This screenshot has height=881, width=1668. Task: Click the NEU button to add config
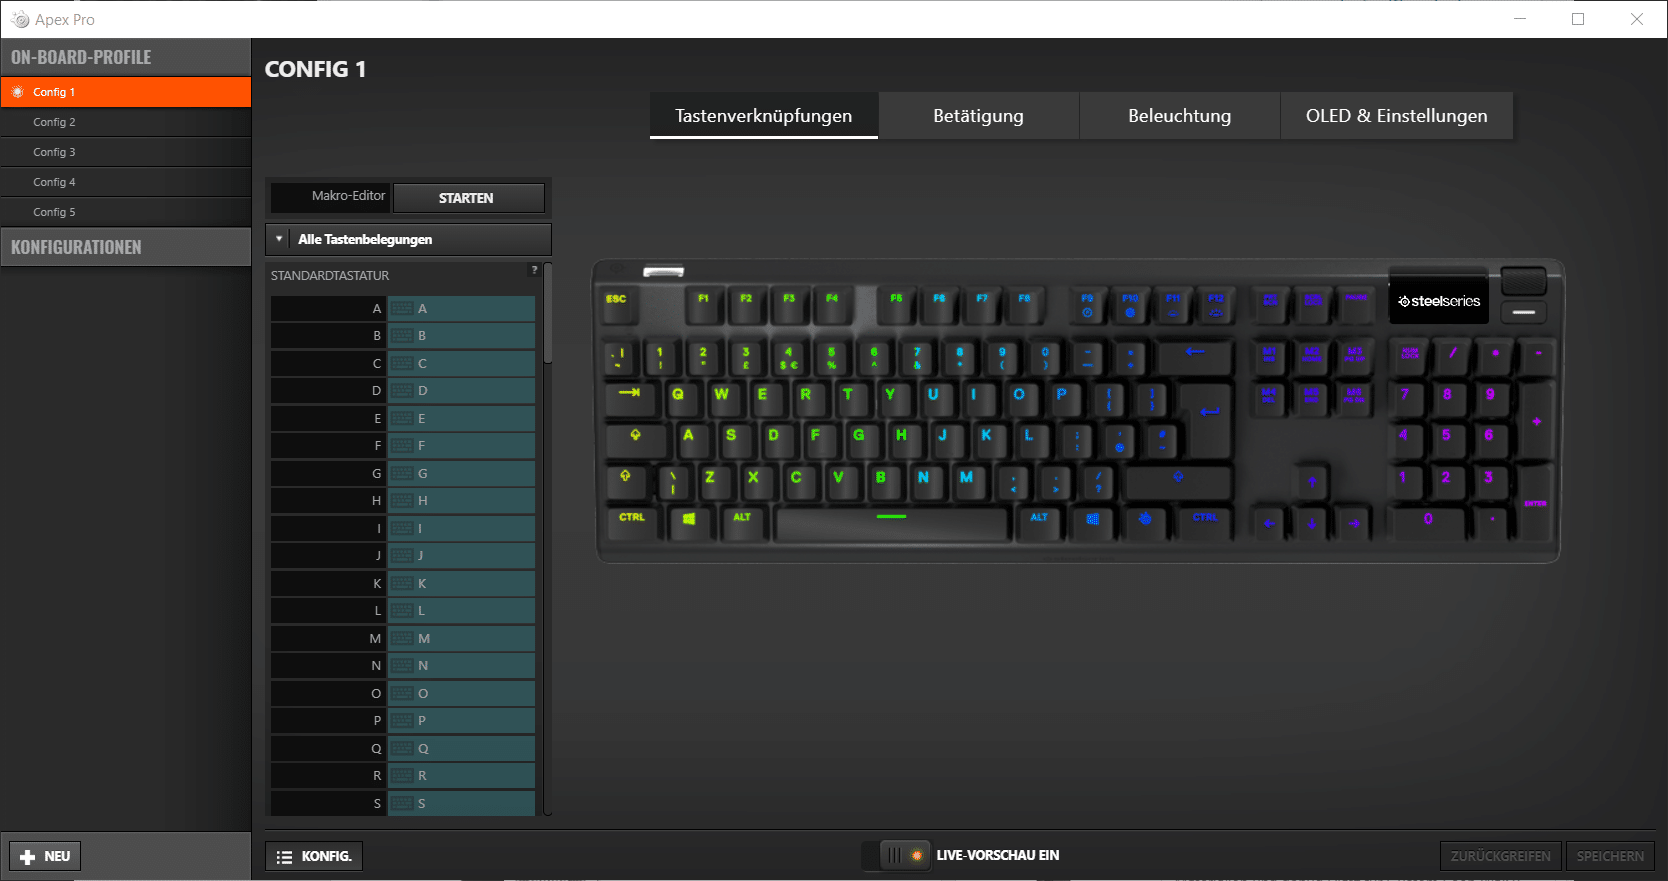point(46,856)
